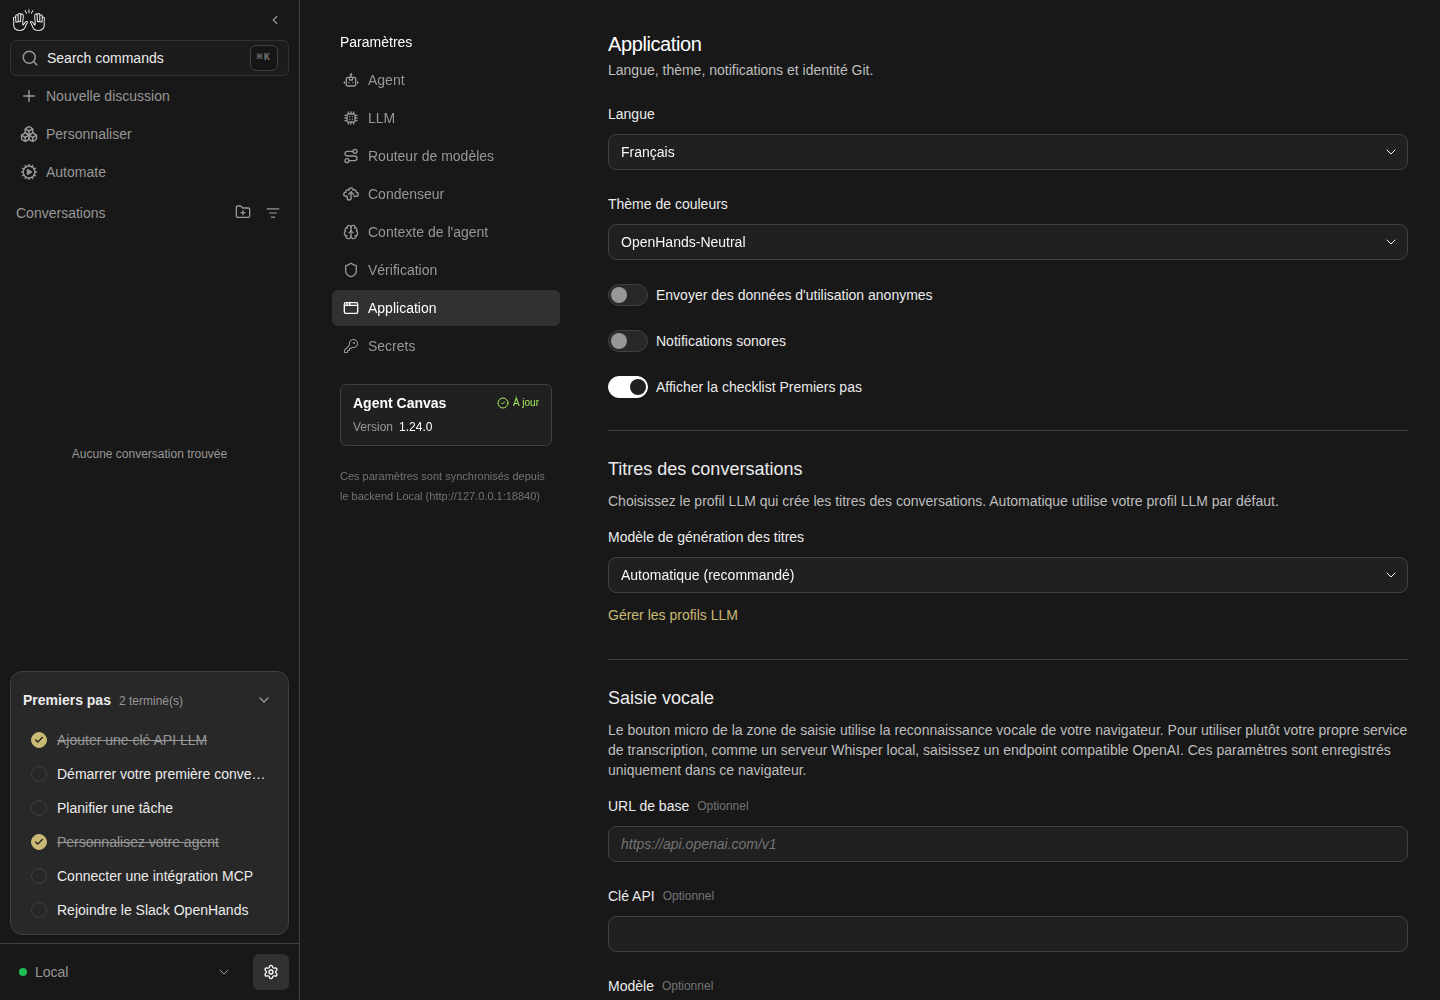Click the Automate gear icon
Viewport: 1440px width, 1000px height.
pos(29,172)
